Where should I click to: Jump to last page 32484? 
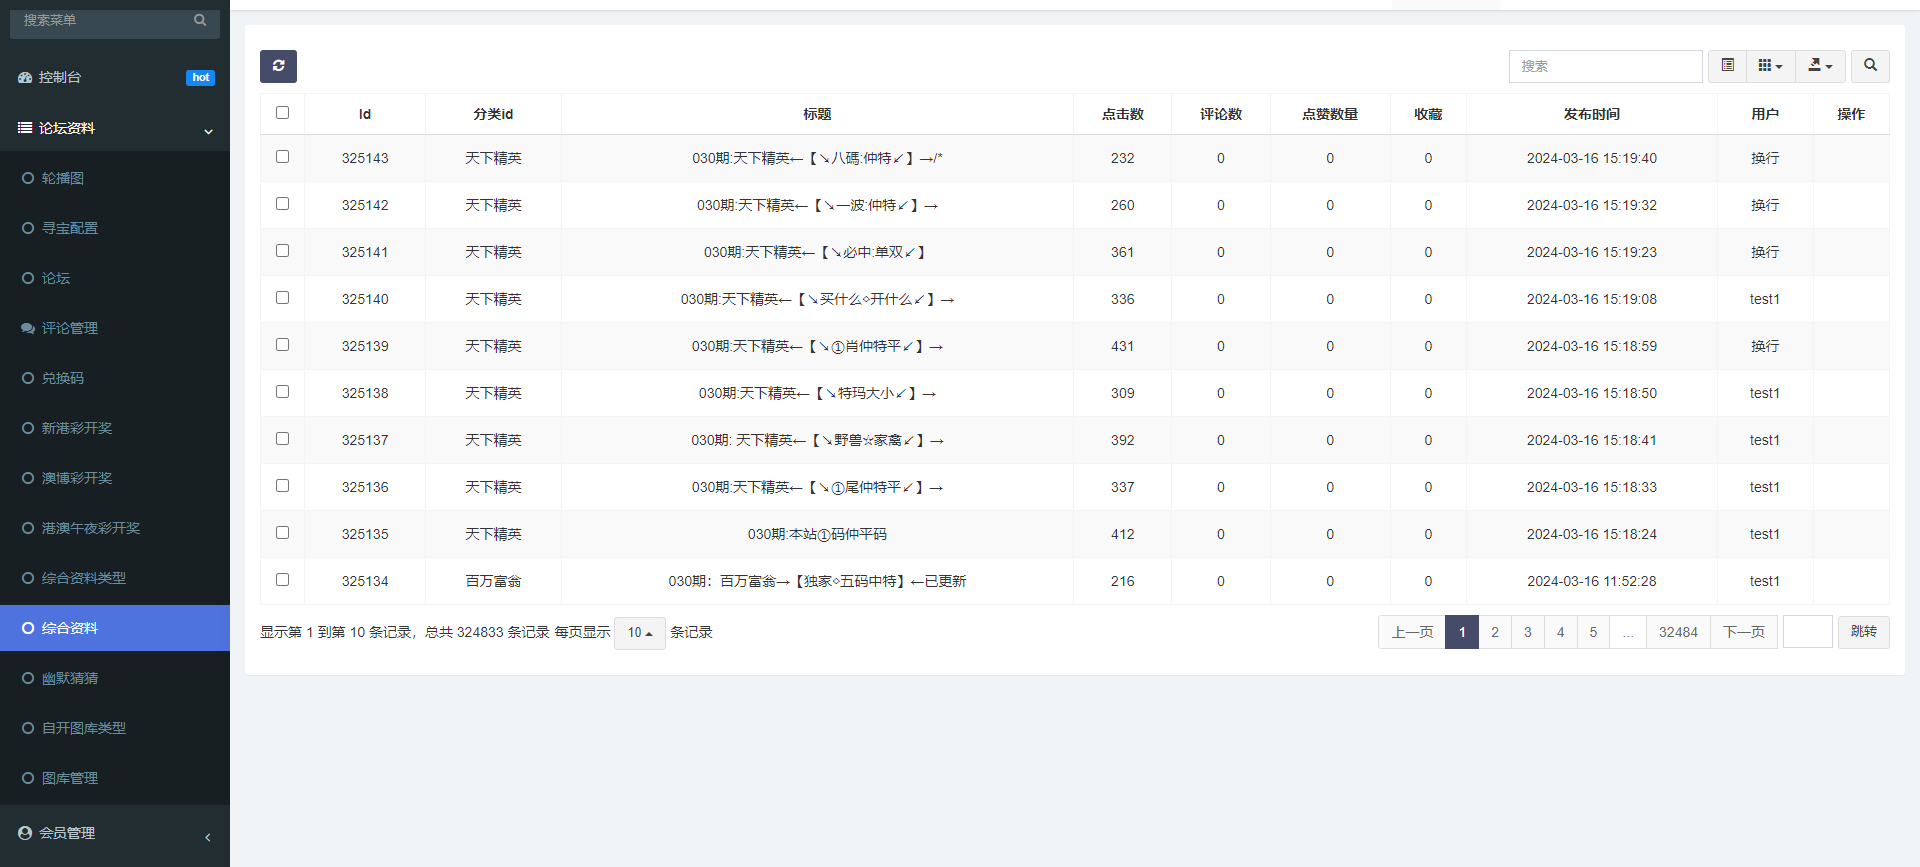pyautogui.click(x=1678, y=632)
